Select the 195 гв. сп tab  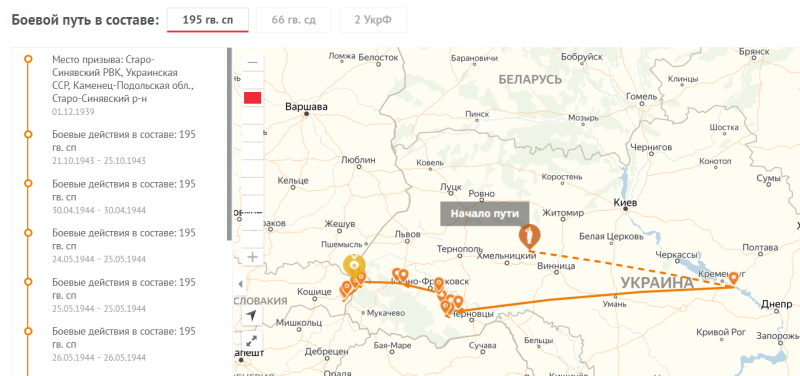pyautogui.click(x=208, y=20)
